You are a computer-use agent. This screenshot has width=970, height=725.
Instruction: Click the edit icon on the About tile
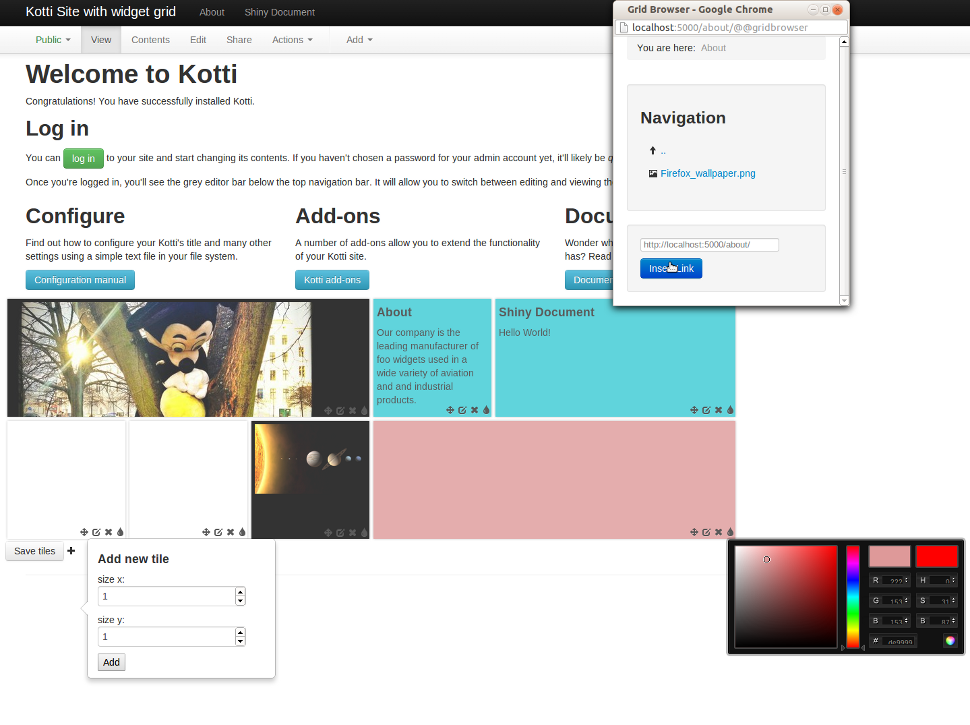[x=462, y=410]
